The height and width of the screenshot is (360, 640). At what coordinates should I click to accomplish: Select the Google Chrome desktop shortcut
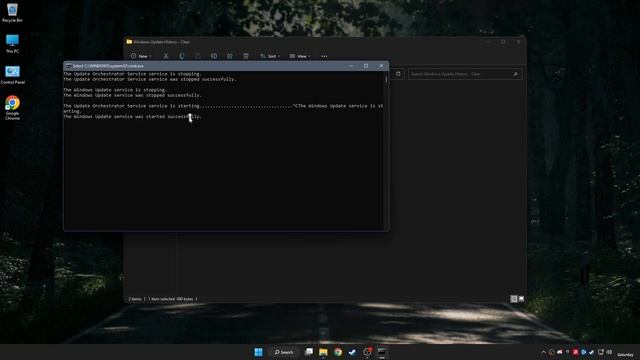tap(12, 107)
